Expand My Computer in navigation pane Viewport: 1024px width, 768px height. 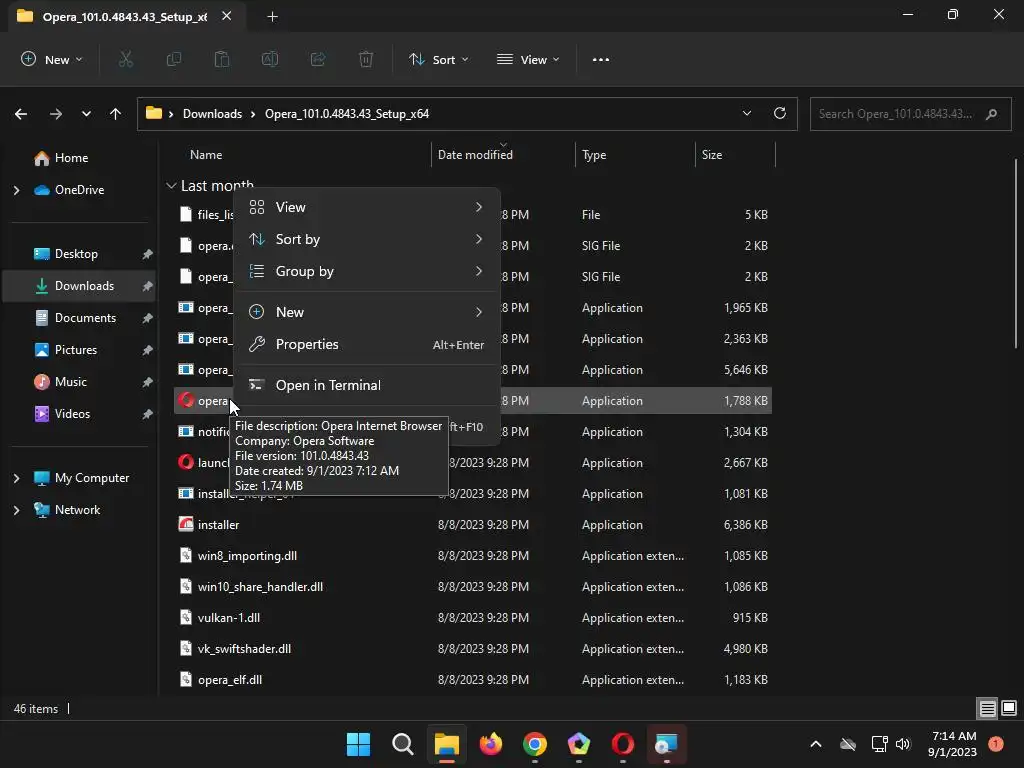16,478
